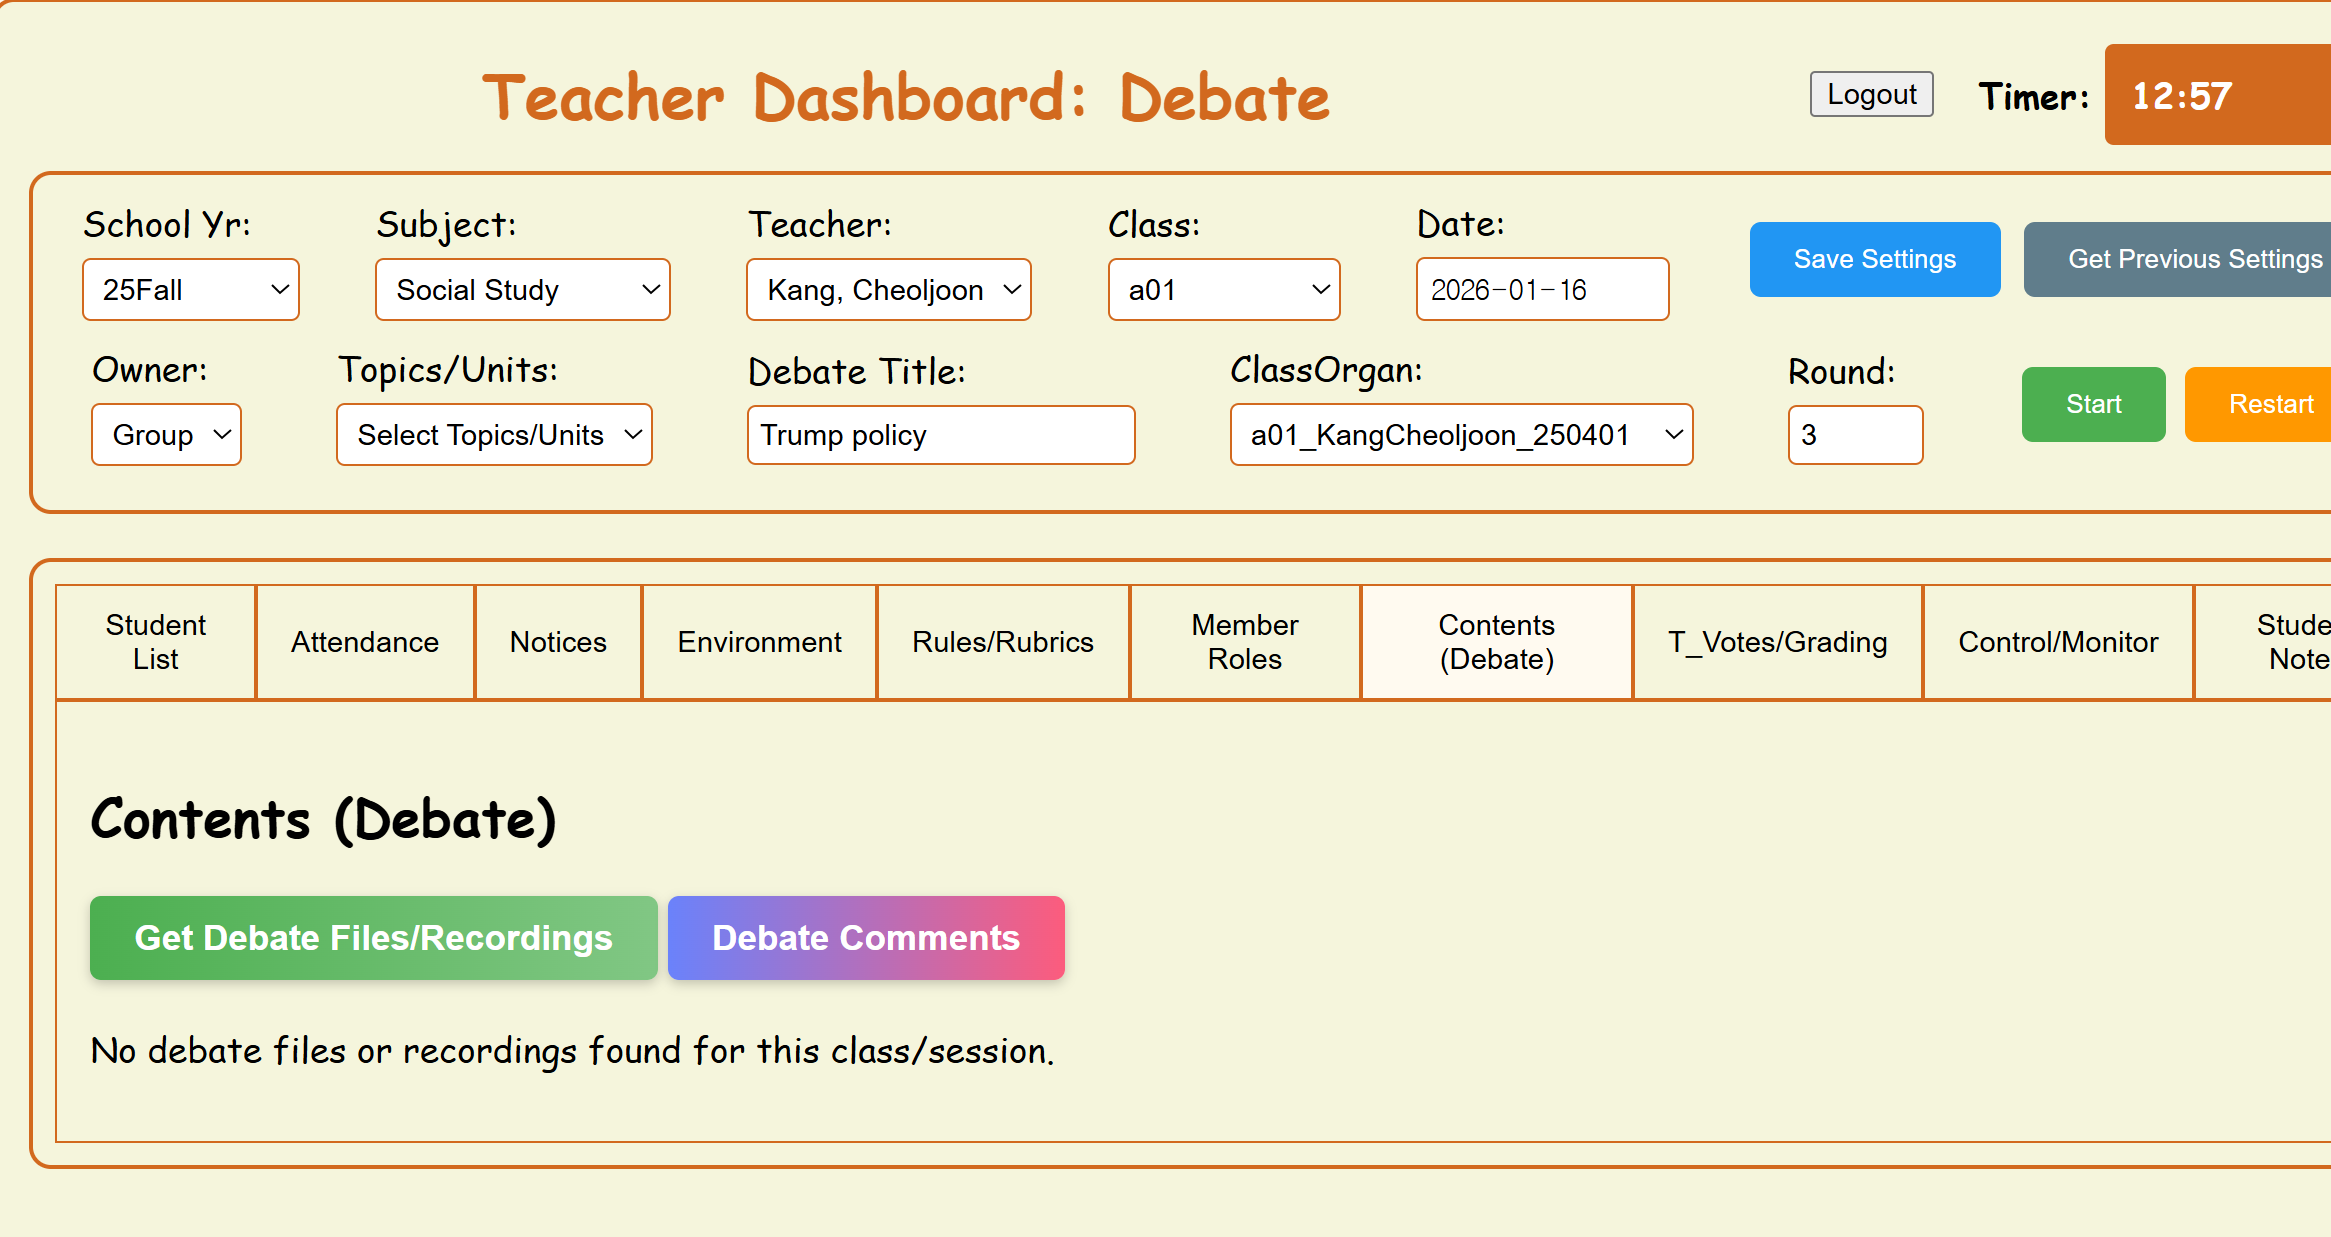The width and height of the screenshot is (2331, 1237).
Task: Switch to the Student List tab
Action: coord(156,642)
